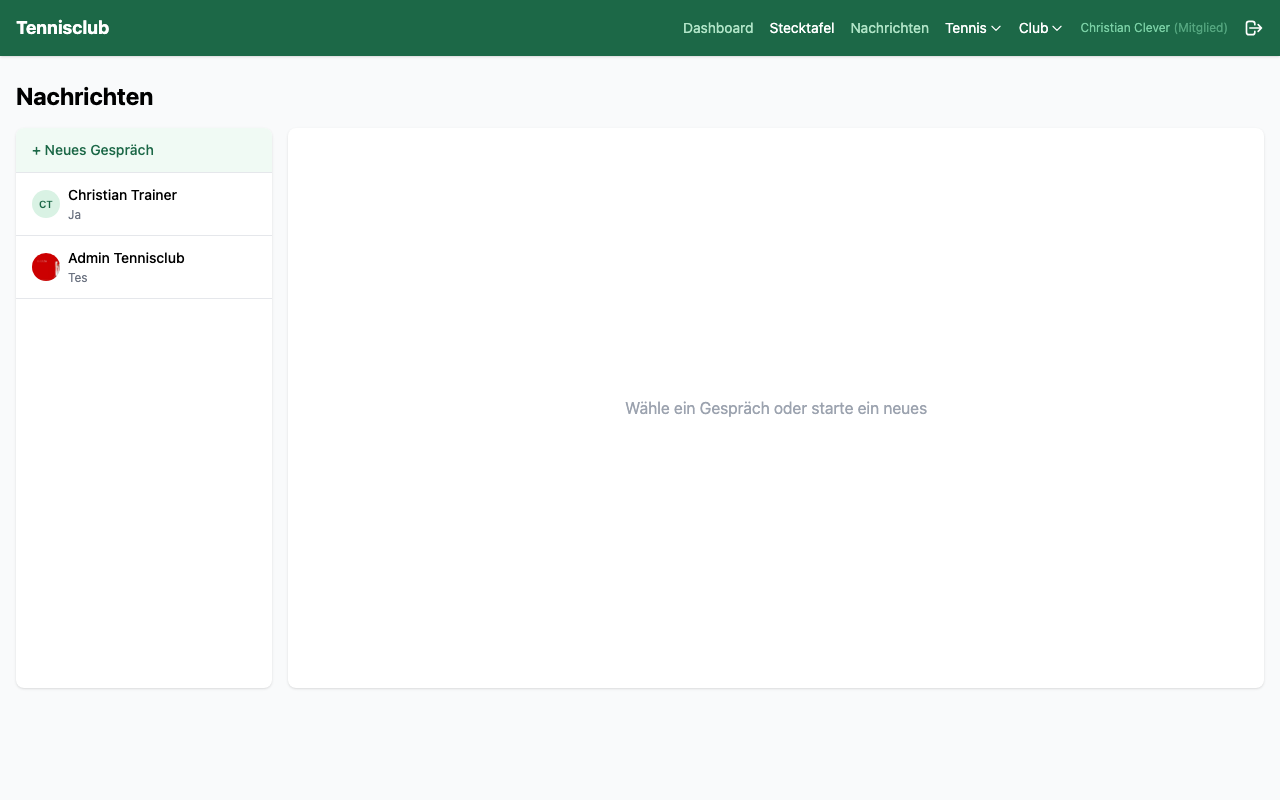Open the Club dropdown menu

click(x=1039, y=28)
